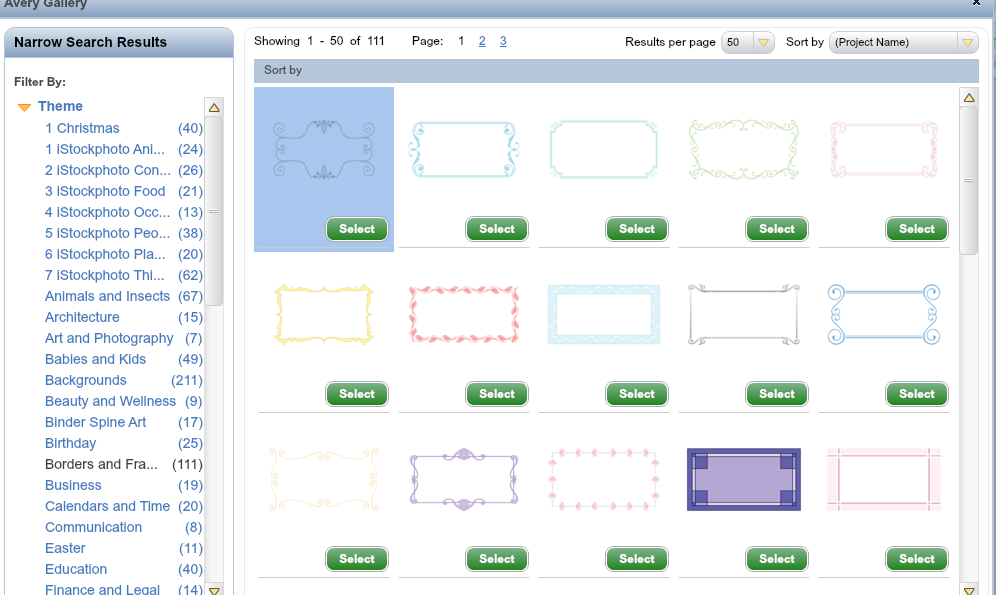
Task: Select the pink plaid-line frame
Action: pos(917,559)
